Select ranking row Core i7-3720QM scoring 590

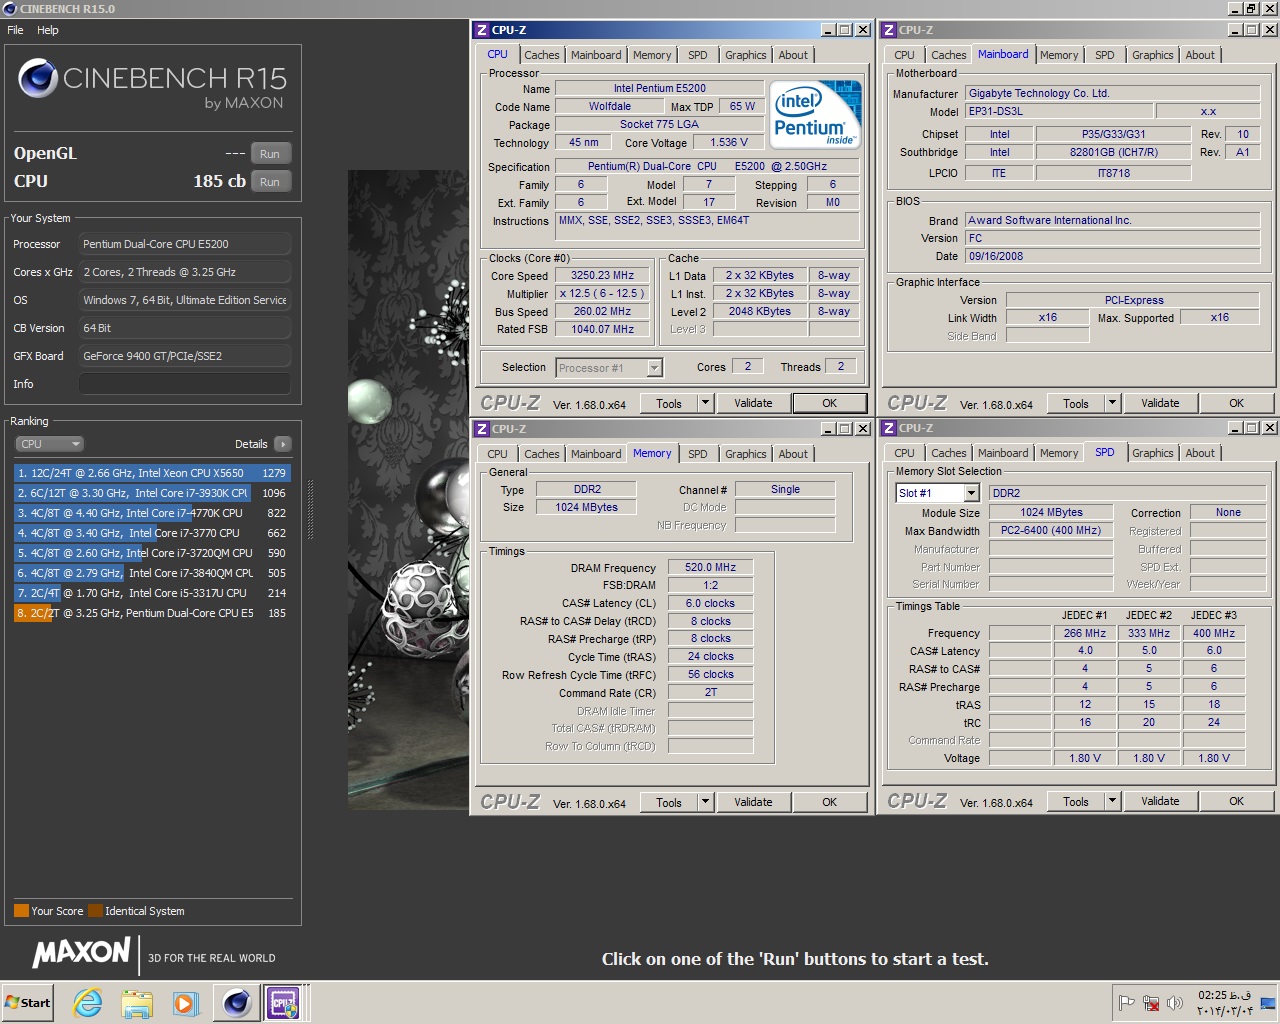coord(152,553)
